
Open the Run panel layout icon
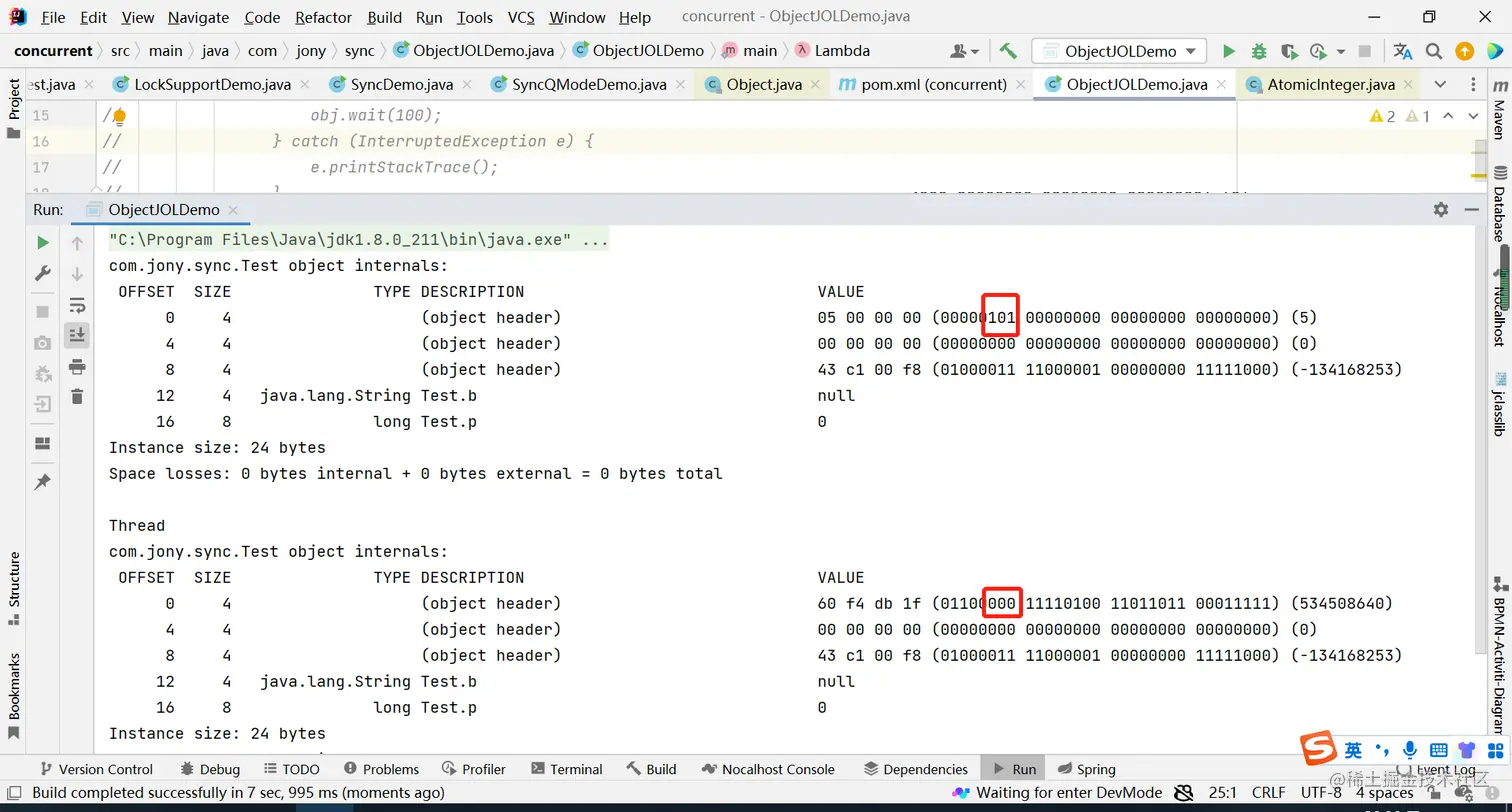[x=43, y=443]
